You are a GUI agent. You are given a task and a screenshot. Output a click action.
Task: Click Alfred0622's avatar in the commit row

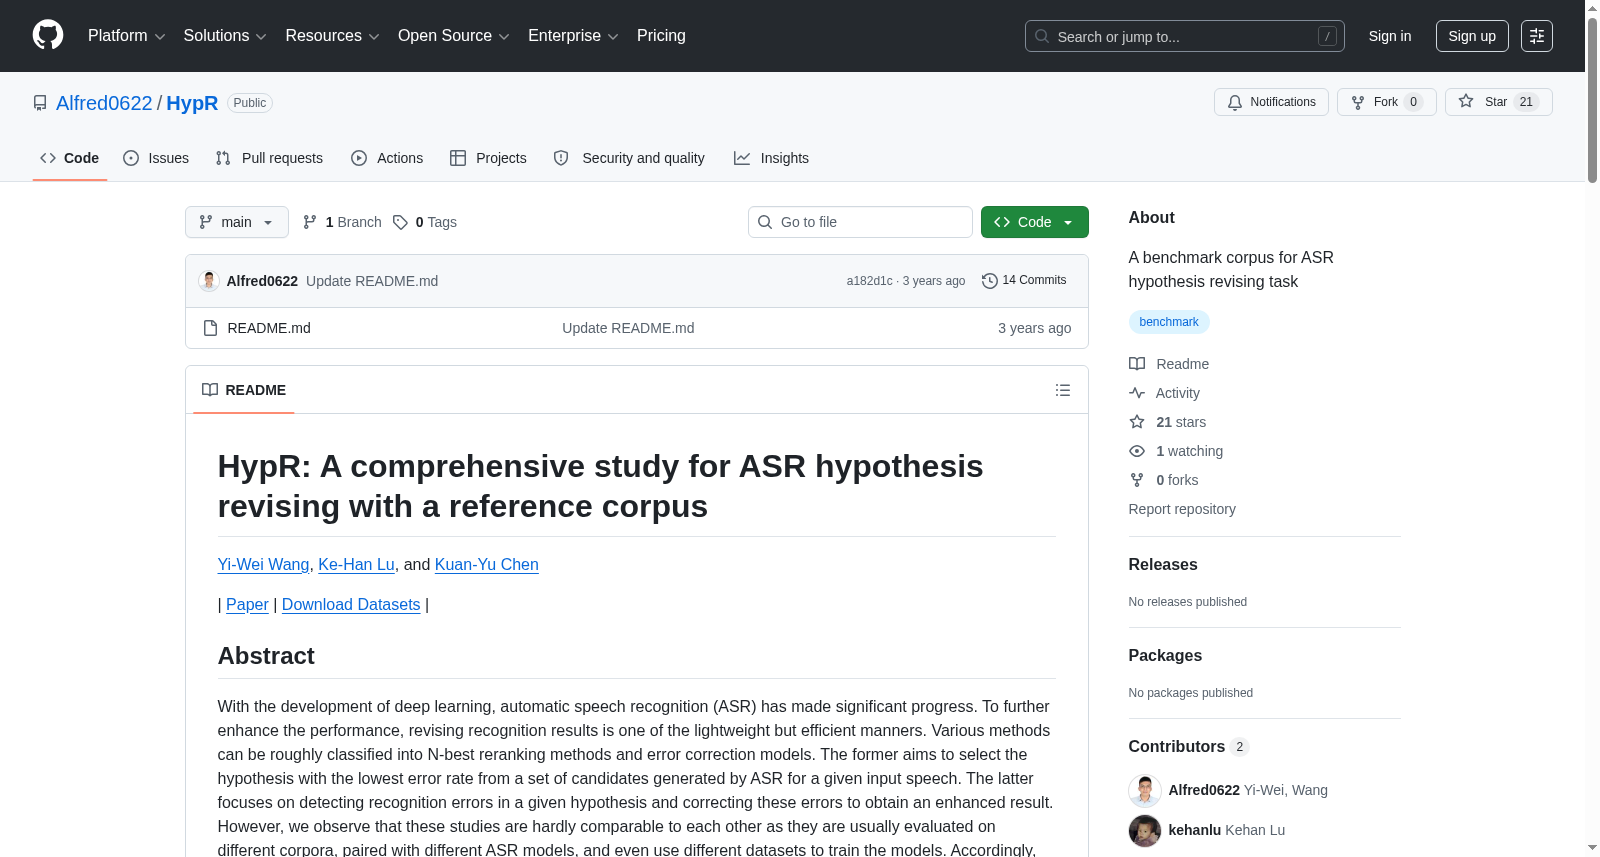(x=209, y=281)
